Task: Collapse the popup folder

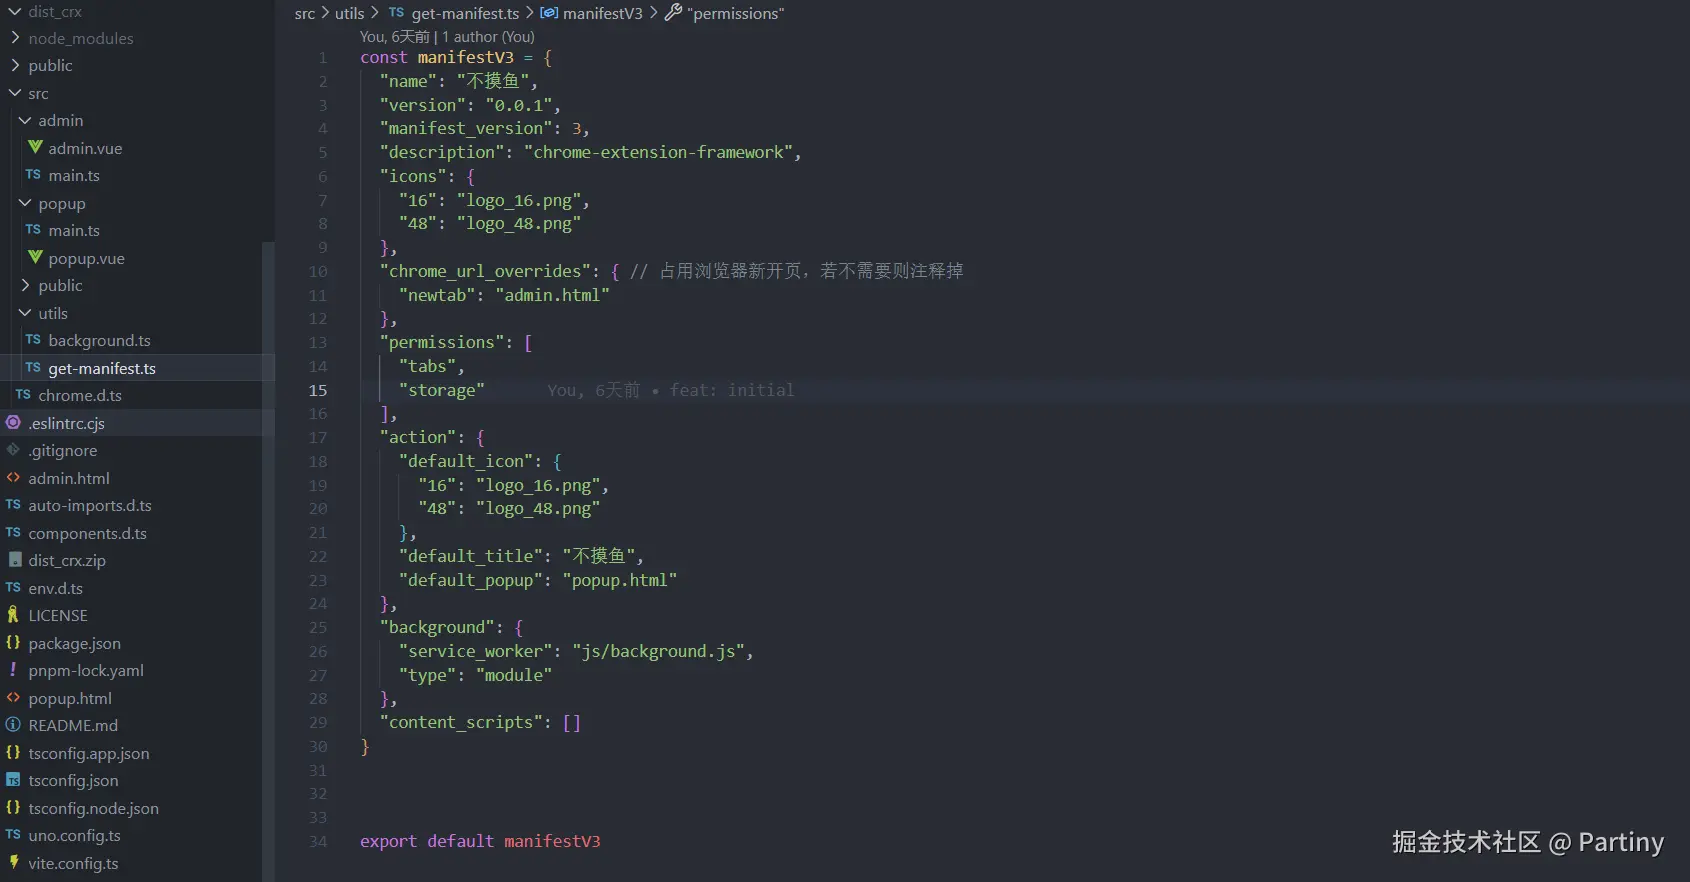Action: pyautogui.click(x=25, y=203)
